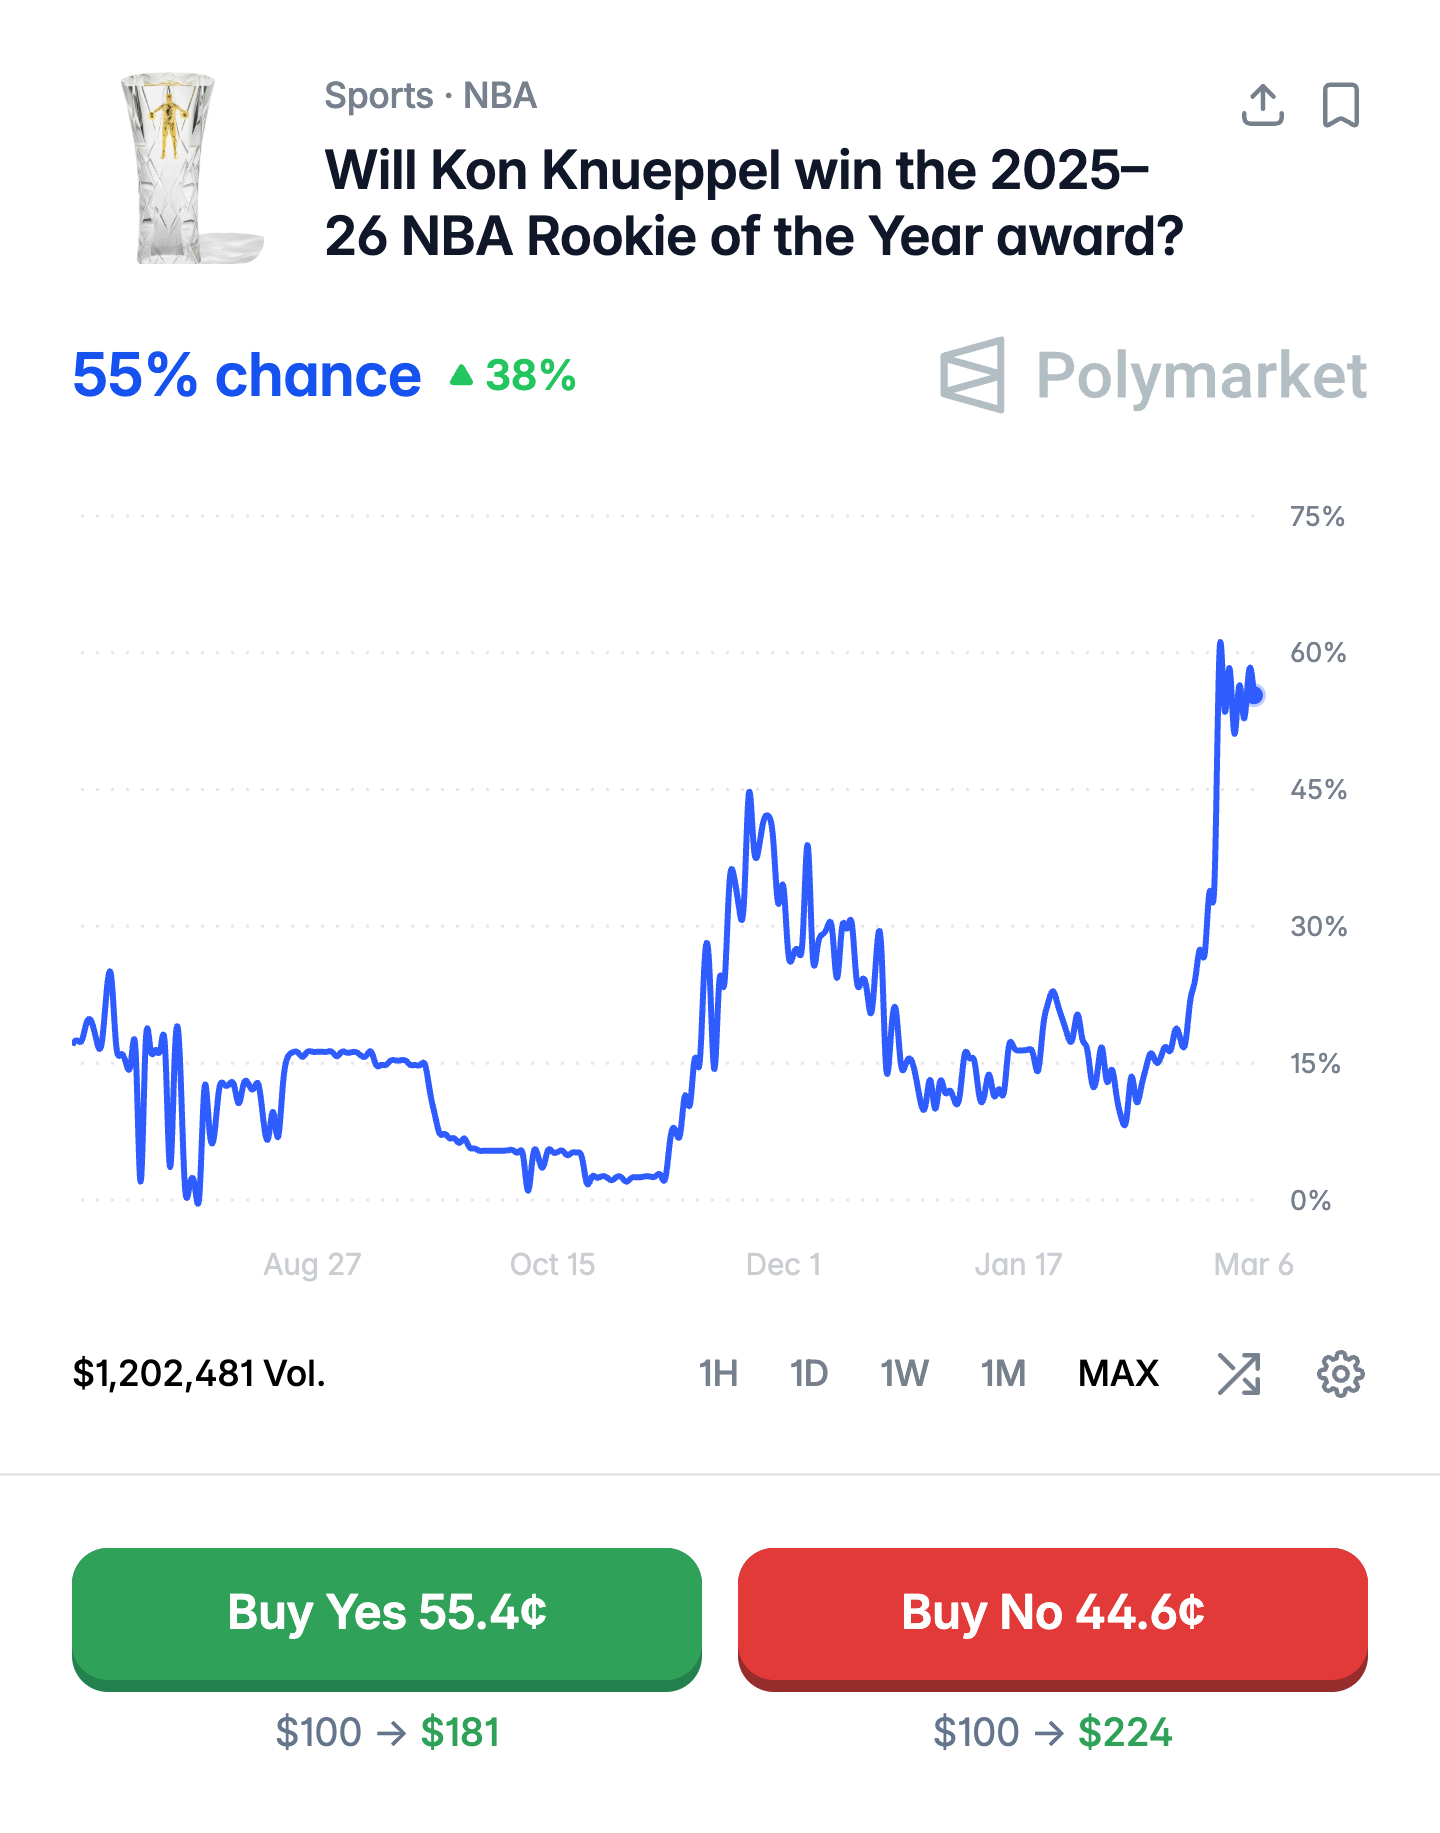The height and width of the screenshot is (1833, 1440).
Task: Click the green 38% change indicator
Action: (514, 376)
